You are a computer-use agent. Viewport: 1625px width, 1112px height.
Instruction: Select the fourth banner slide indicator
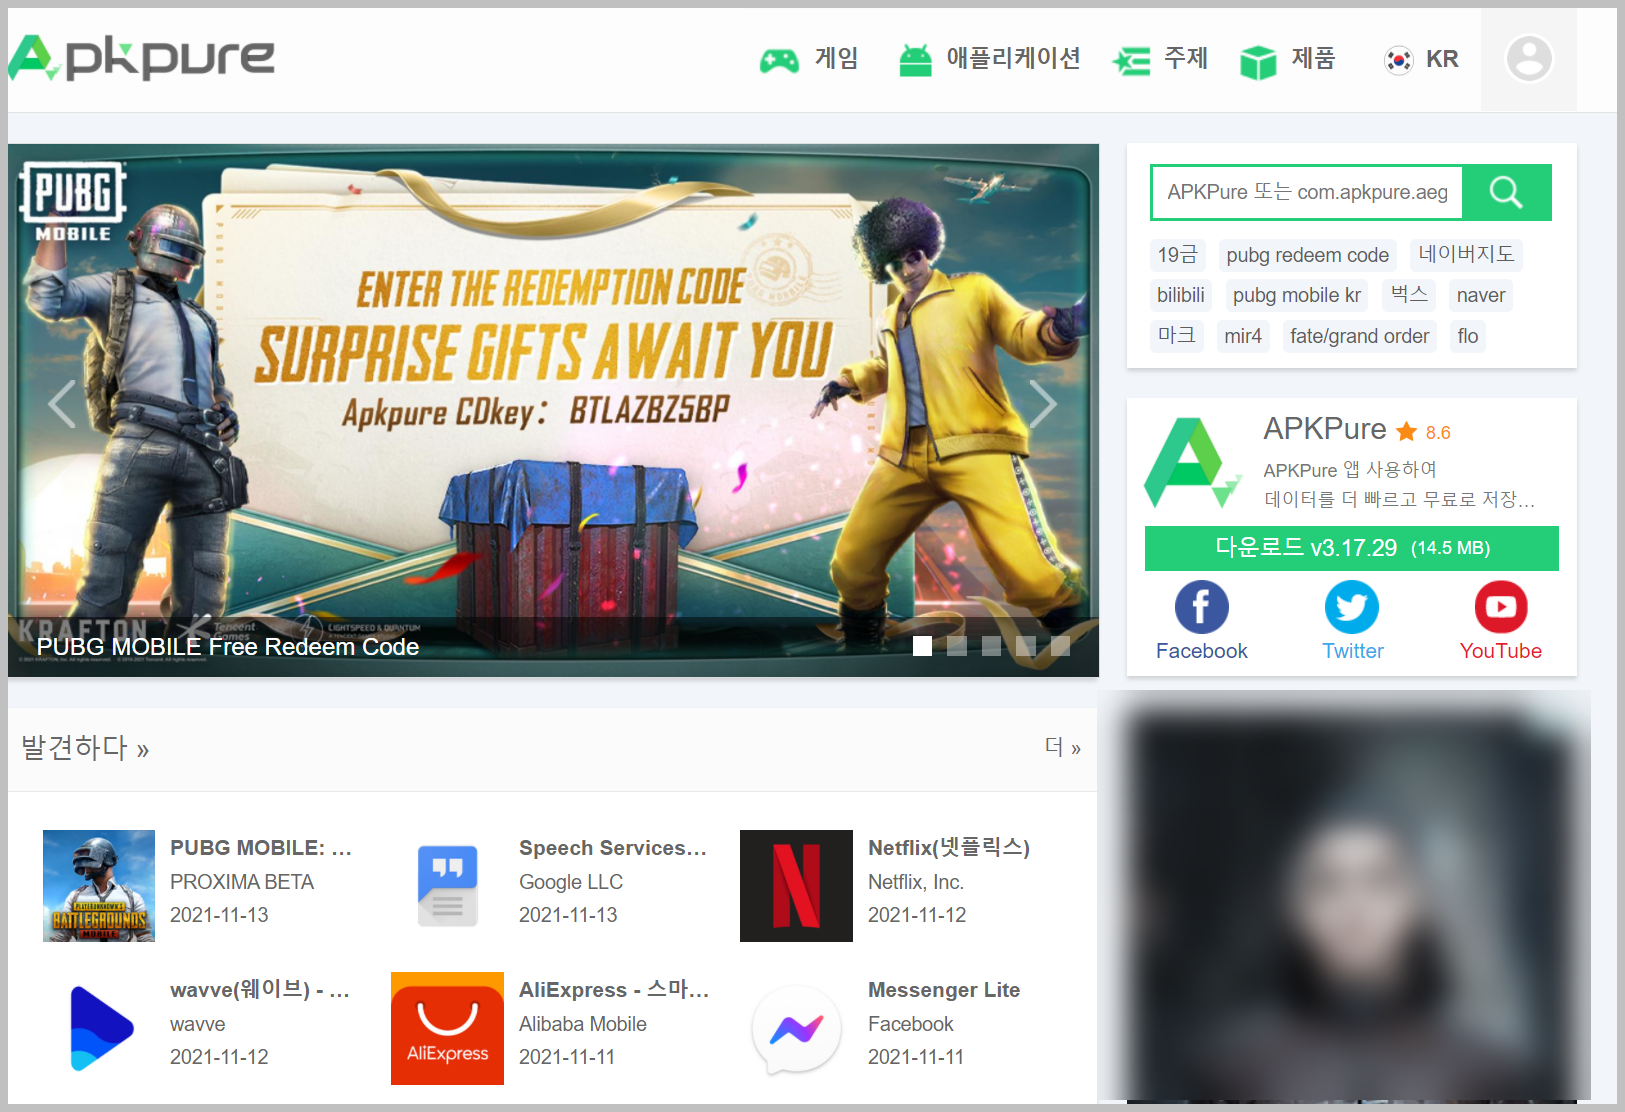tap(1026, 646)
